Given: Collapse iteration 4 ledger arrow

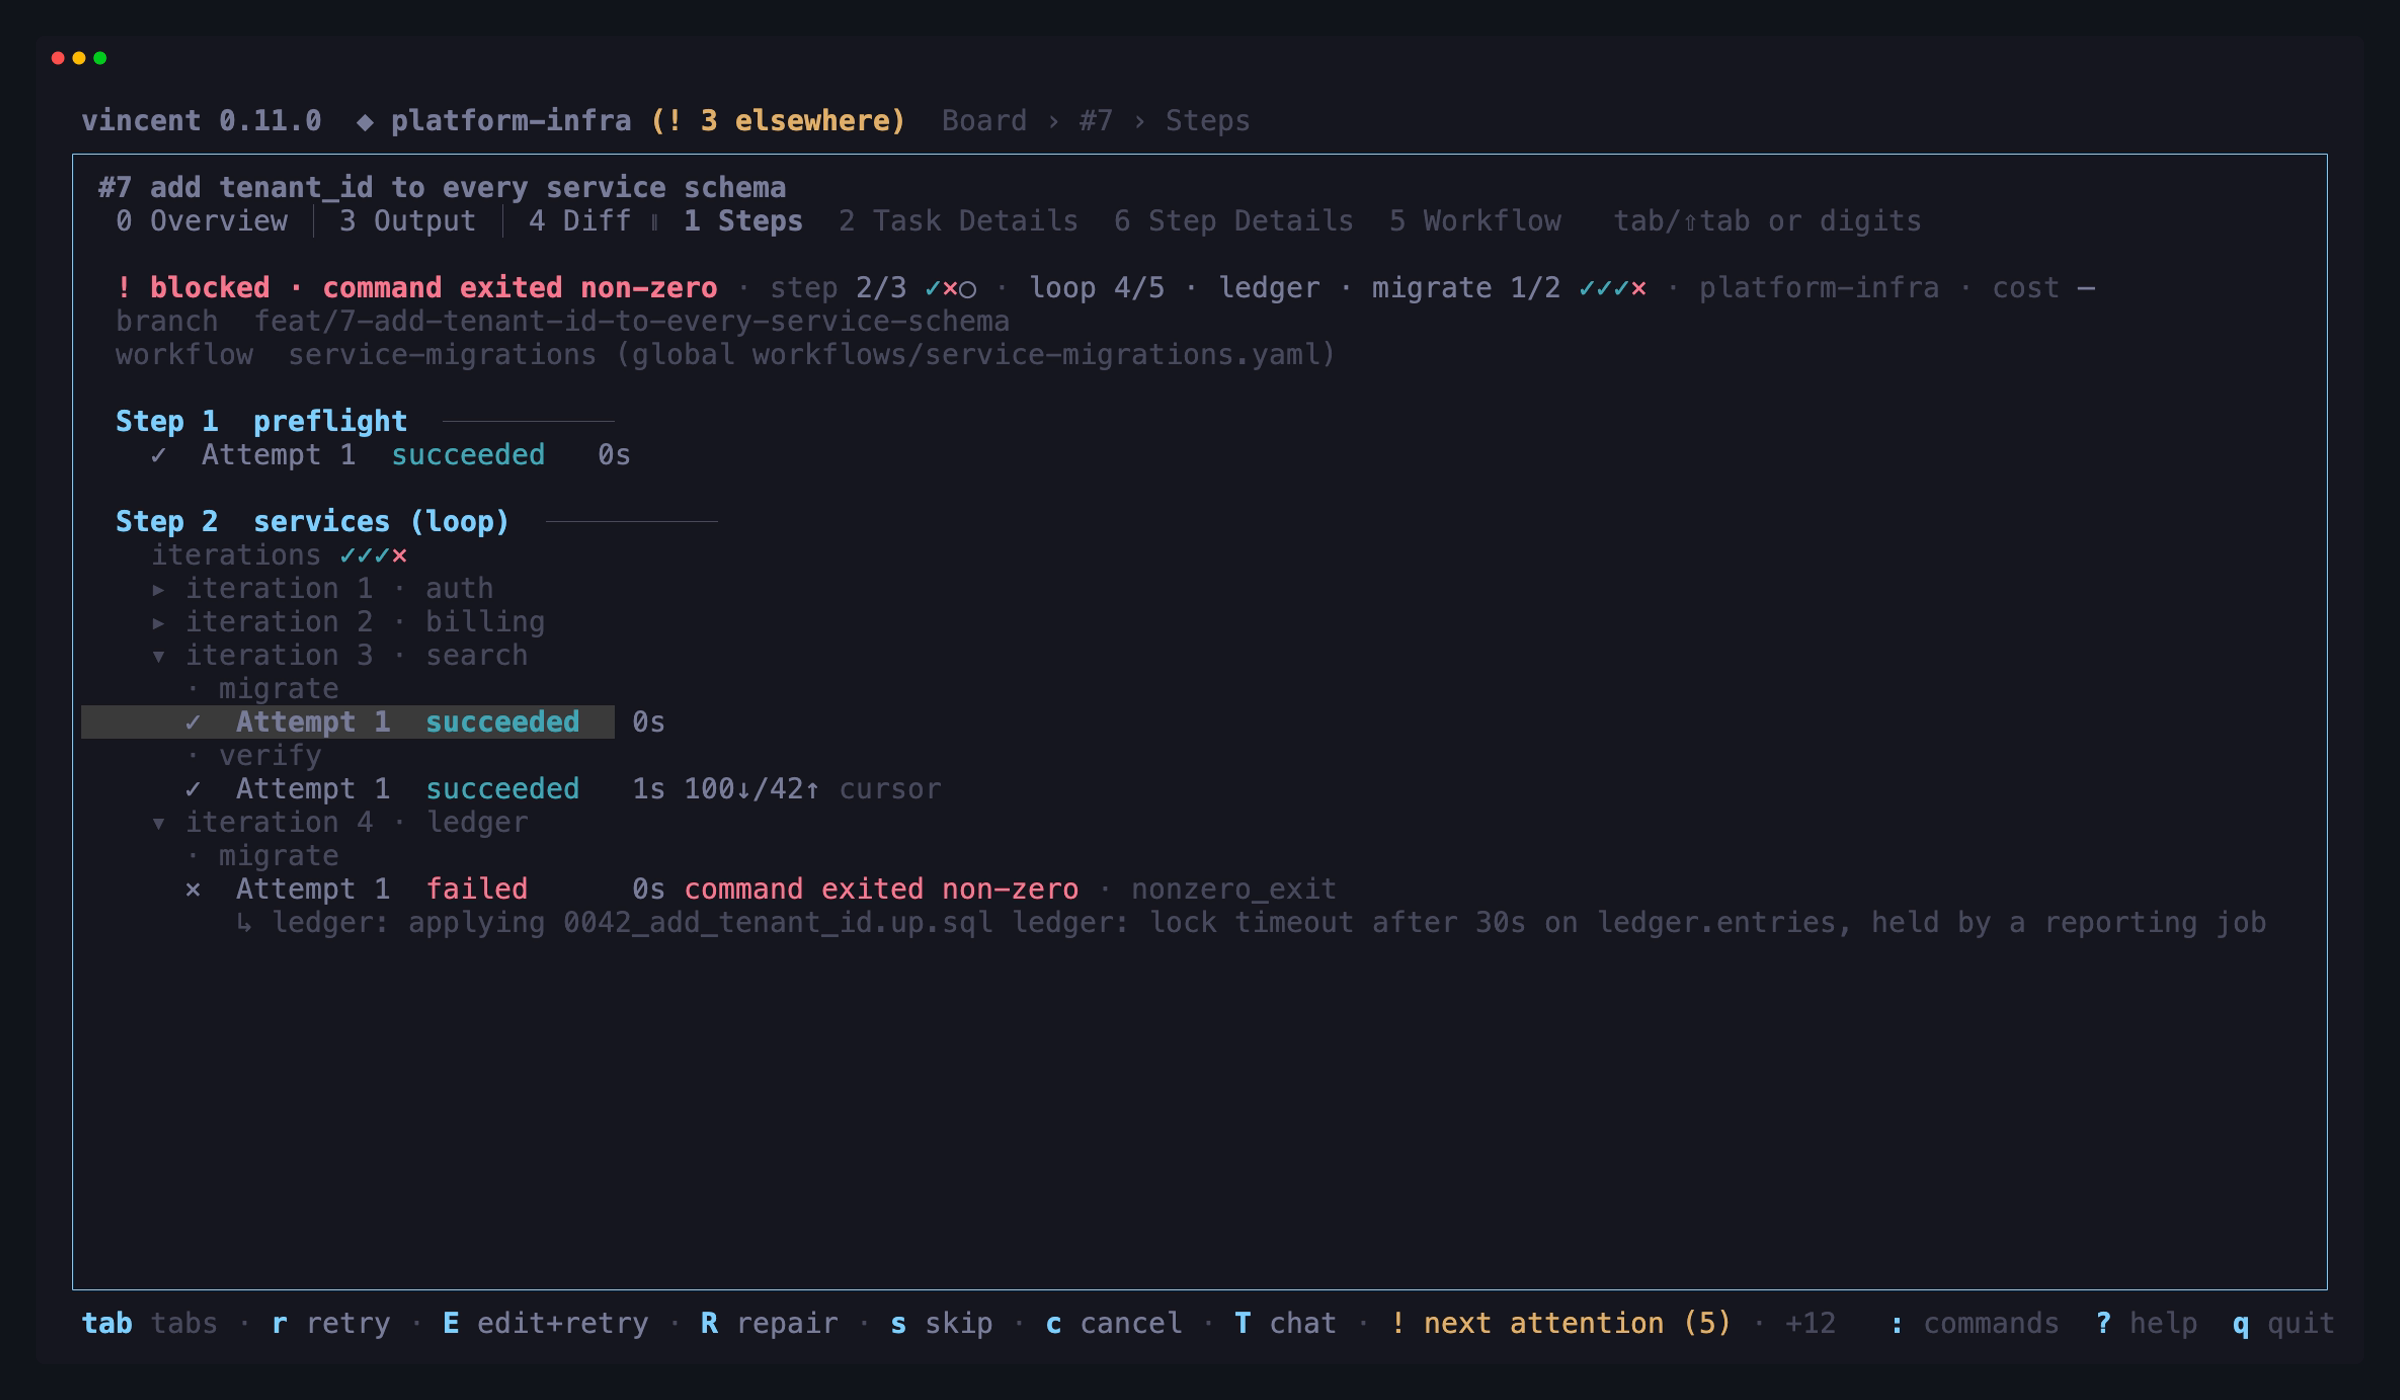Looking at the screenshot, I should (159, 823).
